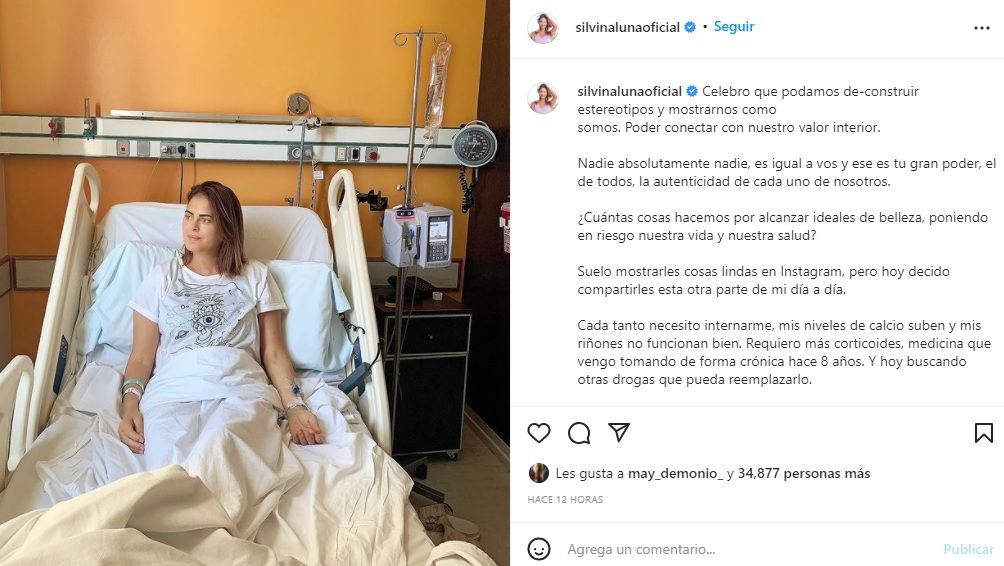Open silvinalunaoficial username in header
This screenshot has height=566, width=1004.
coord(628,27)
